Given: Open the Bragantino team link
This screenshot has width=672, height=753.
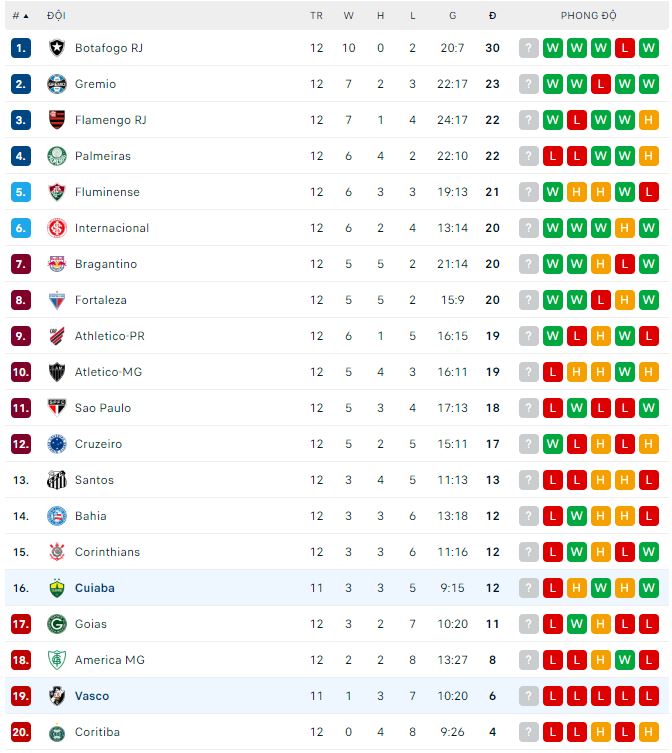Looking at the screenshot, I should pyautogui.click(x=105, y=264).
